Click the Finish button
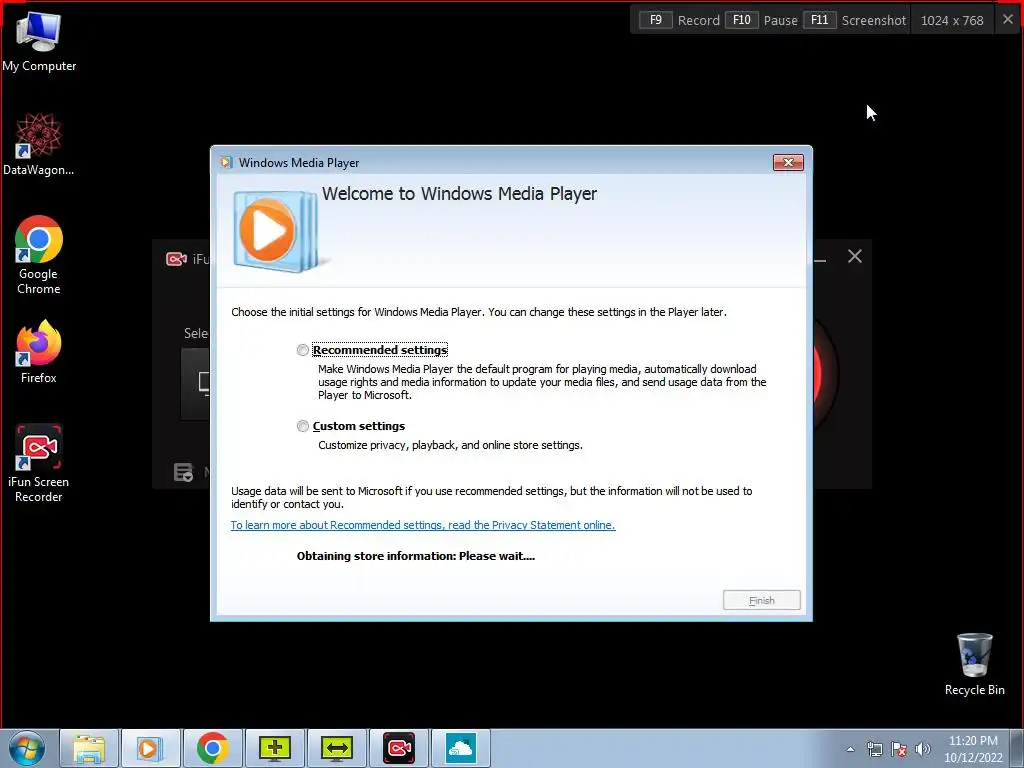 click(x=761, y=600)
